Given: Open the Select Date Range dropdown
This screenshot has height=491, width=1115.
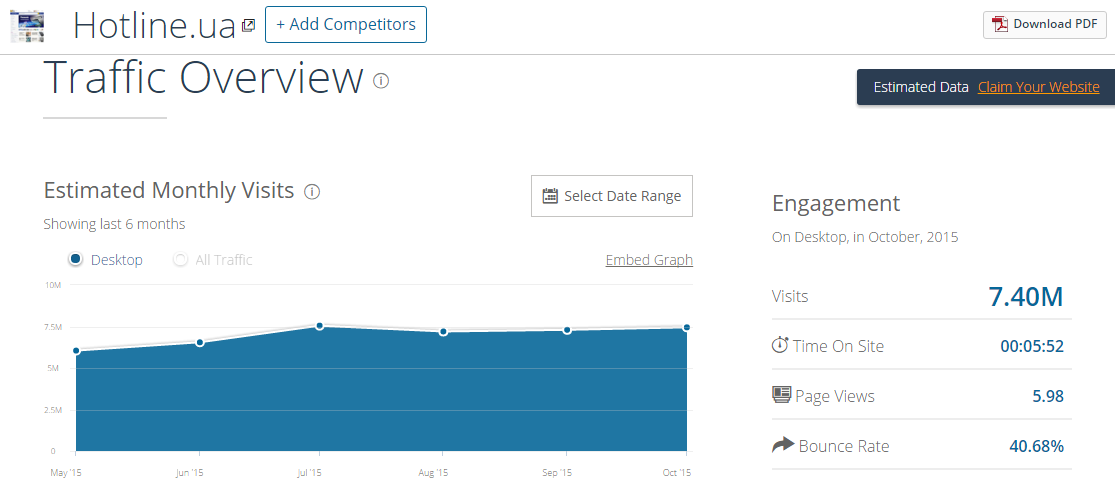Looking at the screenshot, I should pos(611,196).
